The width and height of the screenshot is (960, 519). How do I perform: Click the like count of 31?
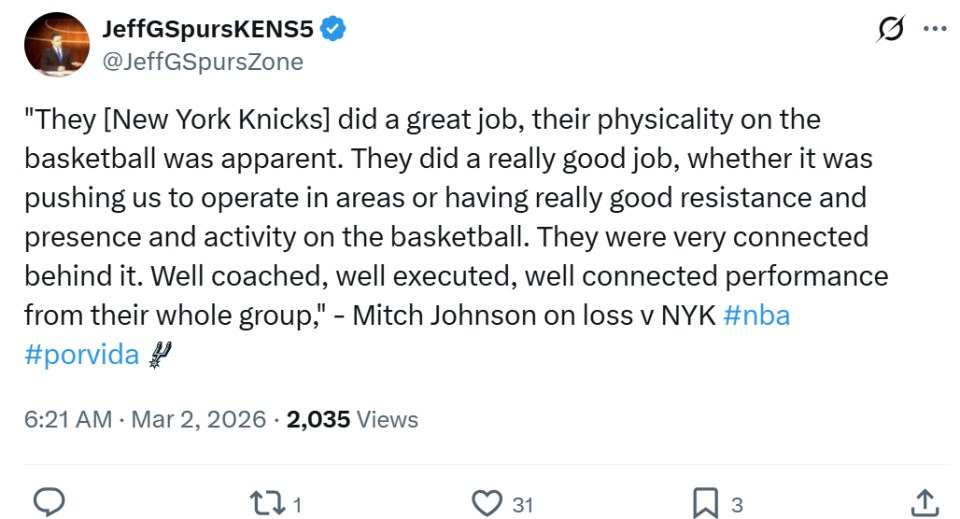522,504
